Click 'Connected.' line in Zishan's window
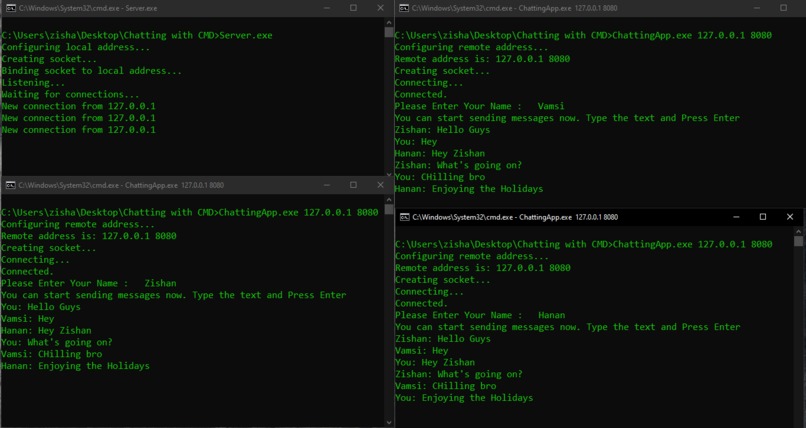This screenshot has width=806, height=428. tap(27, 272)
